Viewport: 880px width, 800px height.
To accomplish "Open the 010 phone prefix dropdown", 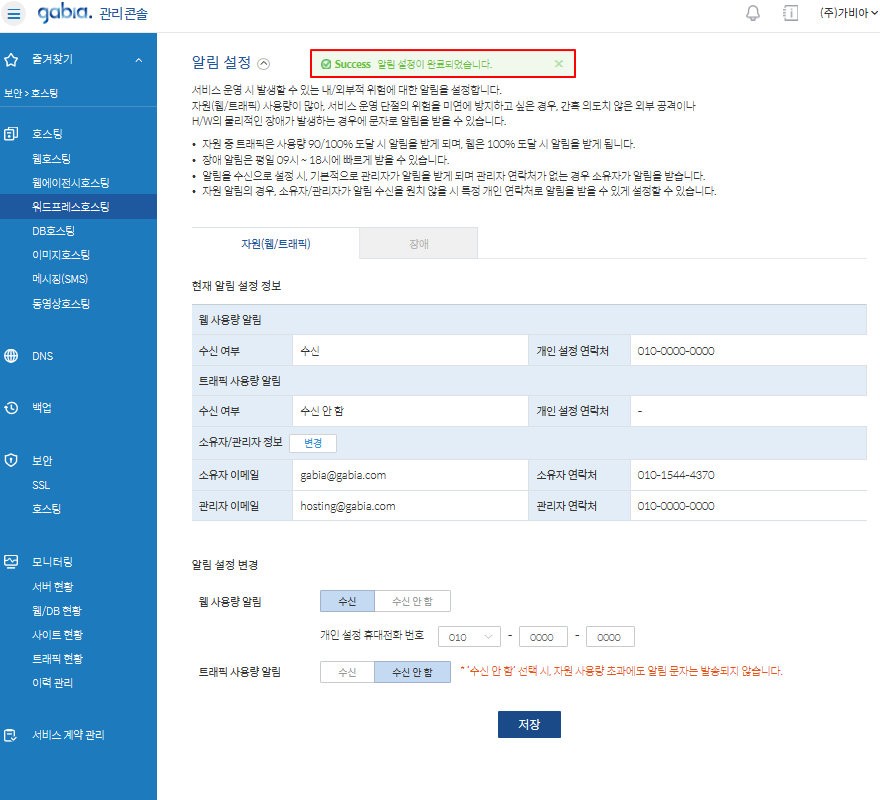I will [x=471, y=637].
